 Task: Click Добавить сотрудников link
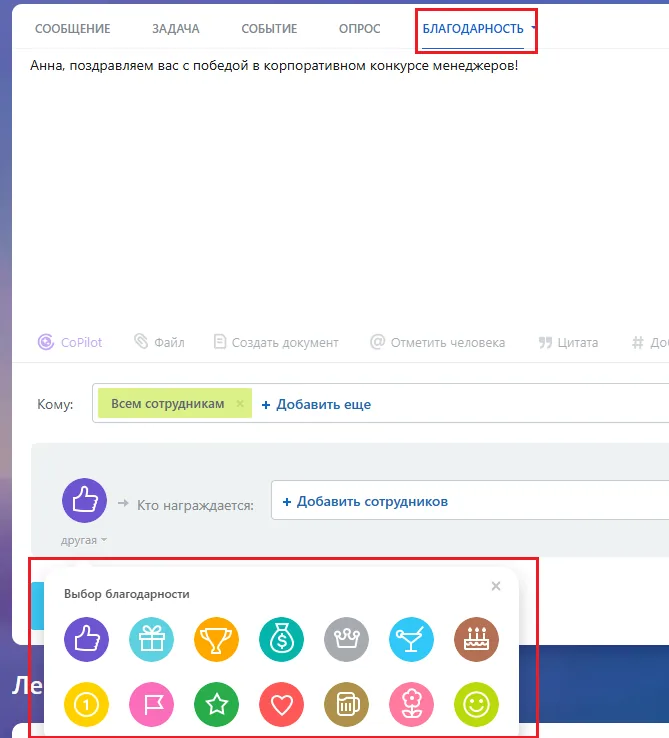coord(365,502)
